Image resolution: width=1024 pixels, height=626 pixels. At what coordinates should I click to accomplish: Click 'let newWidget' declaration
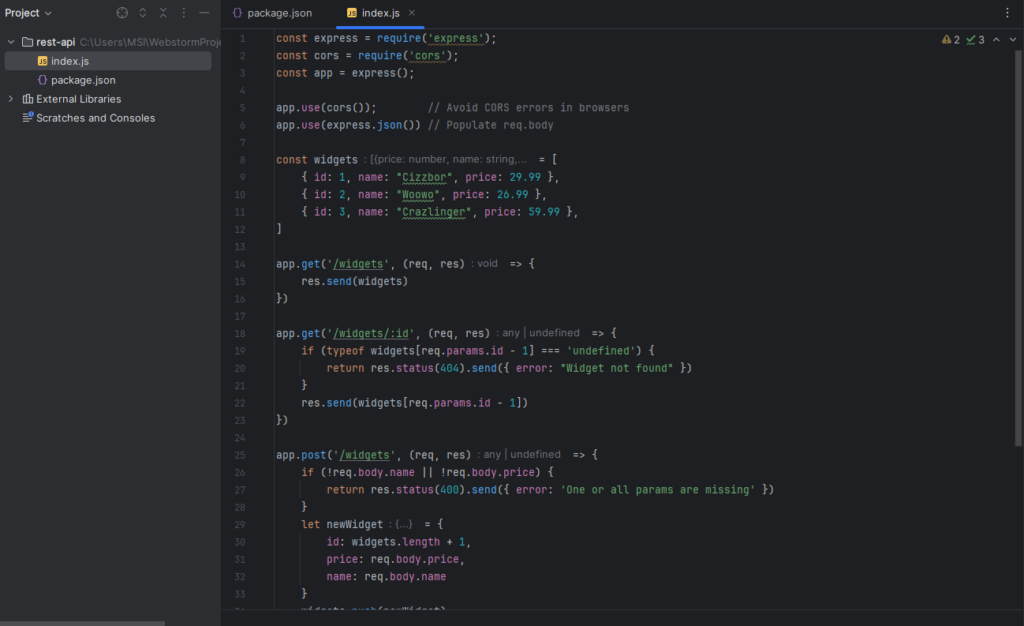pyautogui.click(x=342, y=524)
